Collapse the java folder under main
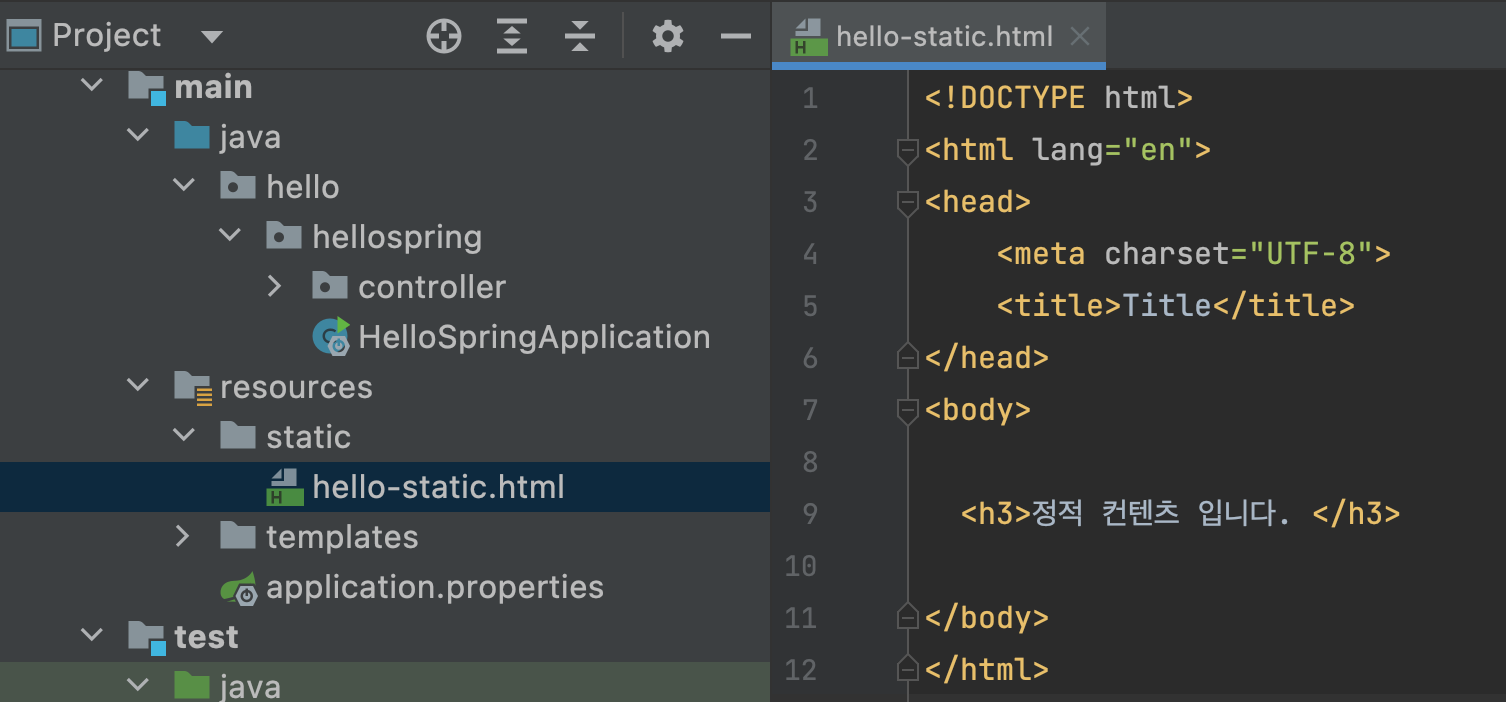Viewport: 1506px width, 702px height. [x=139, y=136]
